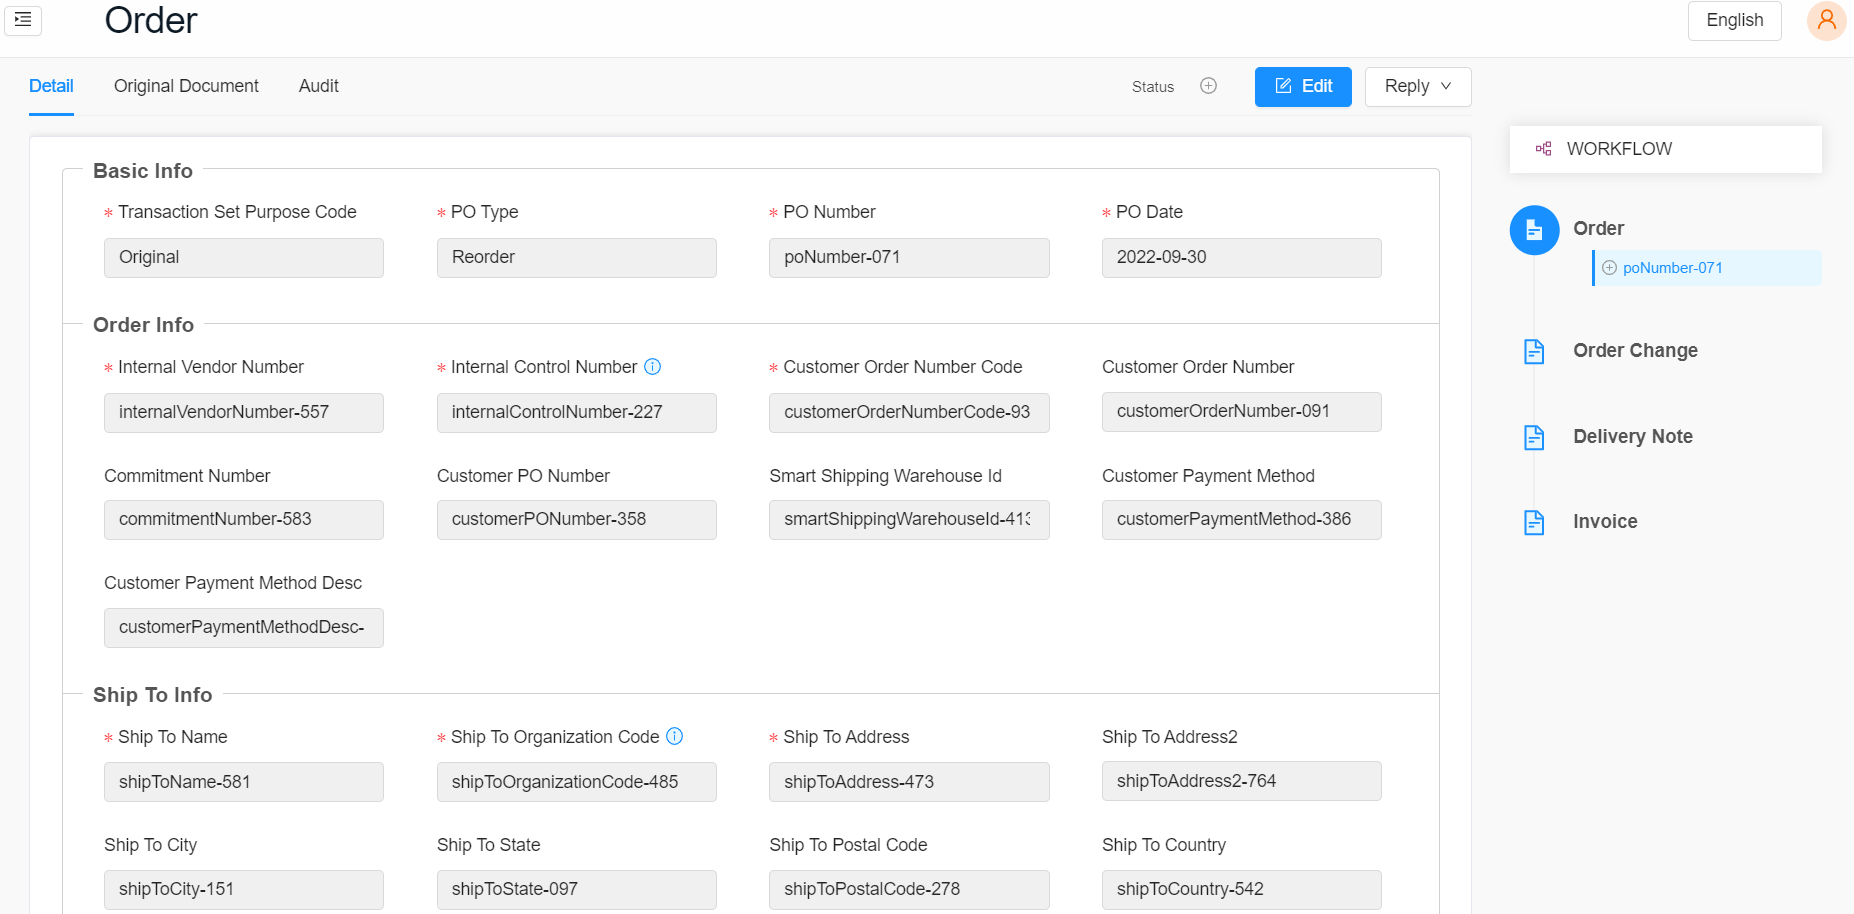Click the PO Type field showing Reorder
This screenshot has width=1854, height=914.
(x=577, y=258)
